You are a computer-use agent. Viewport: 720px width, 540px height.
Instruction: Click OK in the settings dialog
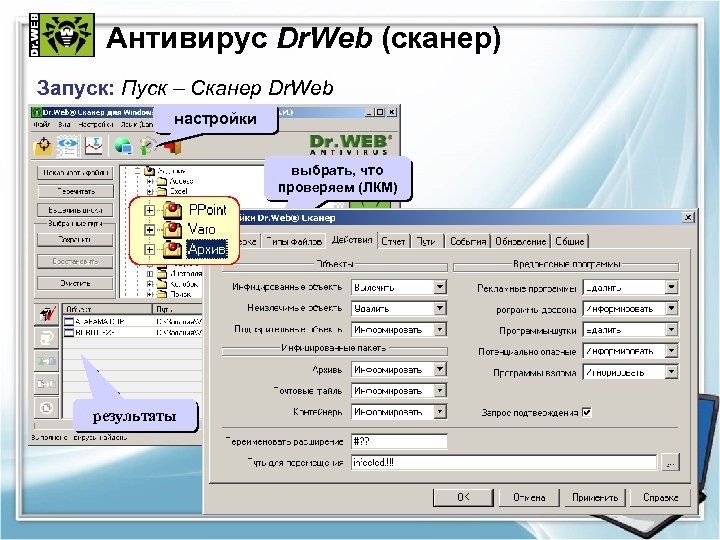tap(463, 497)
